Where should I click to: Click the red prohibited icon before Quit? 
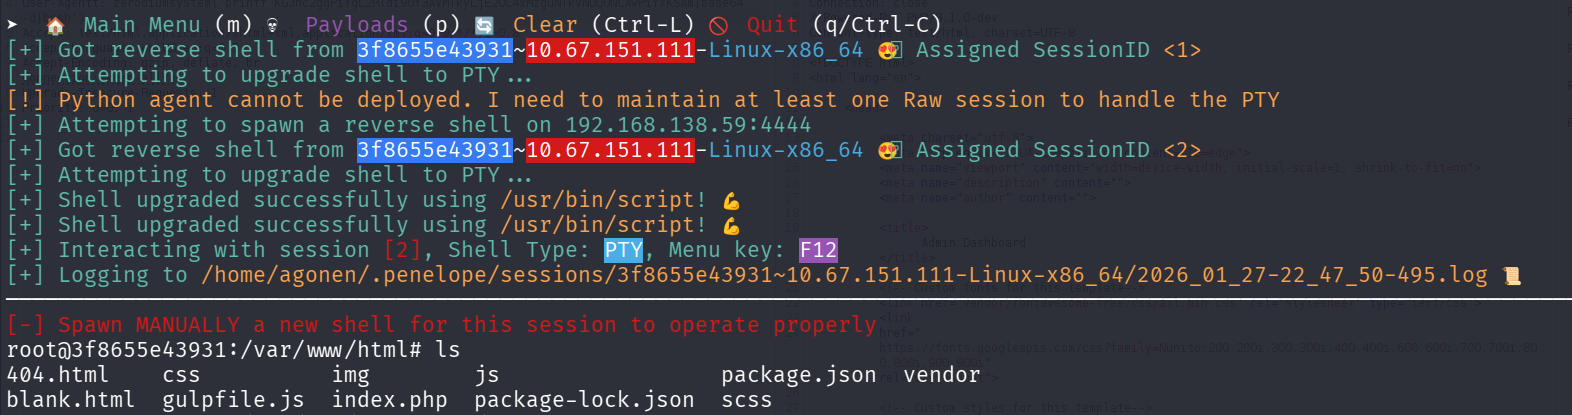[718, 25]
